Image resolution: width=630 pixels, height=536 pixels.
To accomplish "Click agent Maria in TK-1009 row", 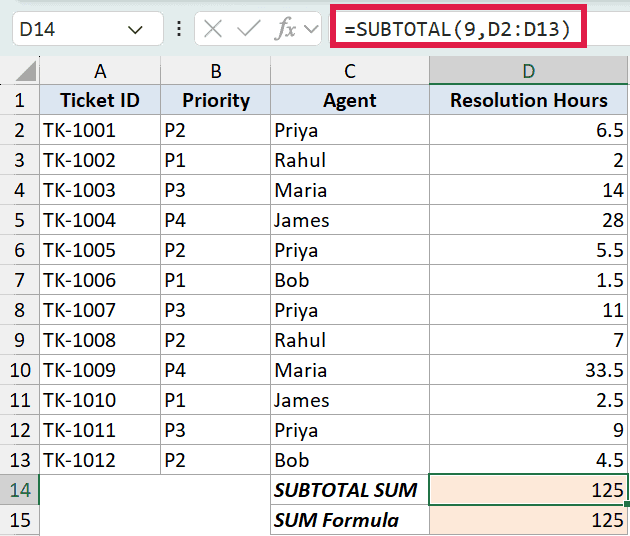I will pyautogui.click(x=350, y=370).
